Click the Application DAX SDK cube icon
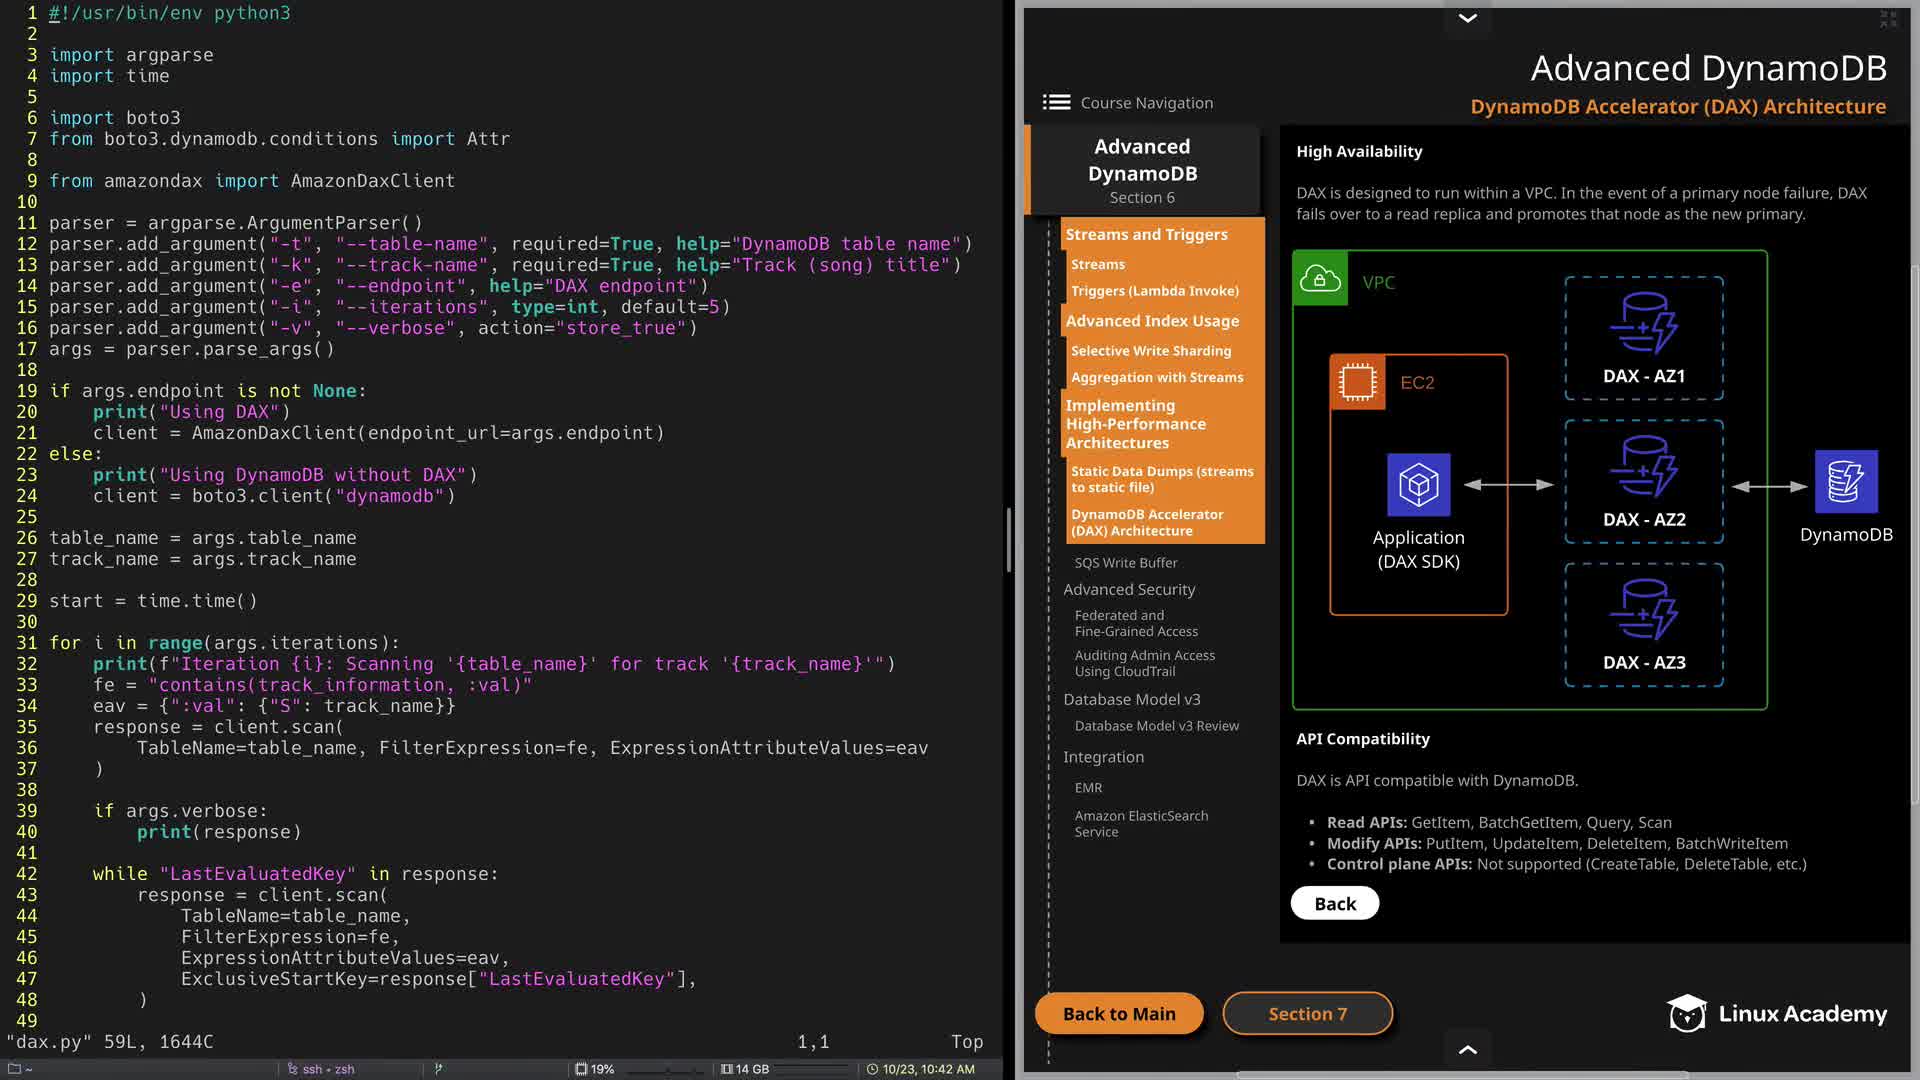1920x1080 pixels. (1418, 485)
